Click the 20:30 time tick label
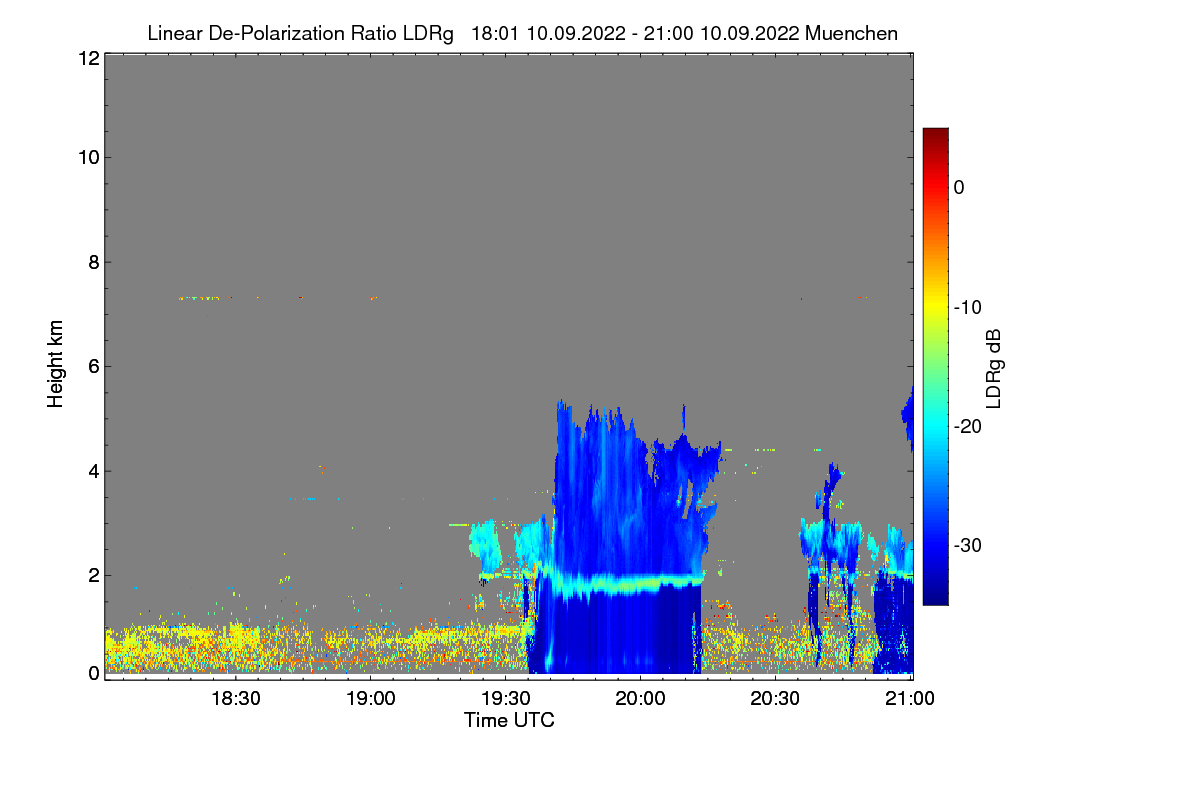This screenshot has width=1200, height=800. 775,698
